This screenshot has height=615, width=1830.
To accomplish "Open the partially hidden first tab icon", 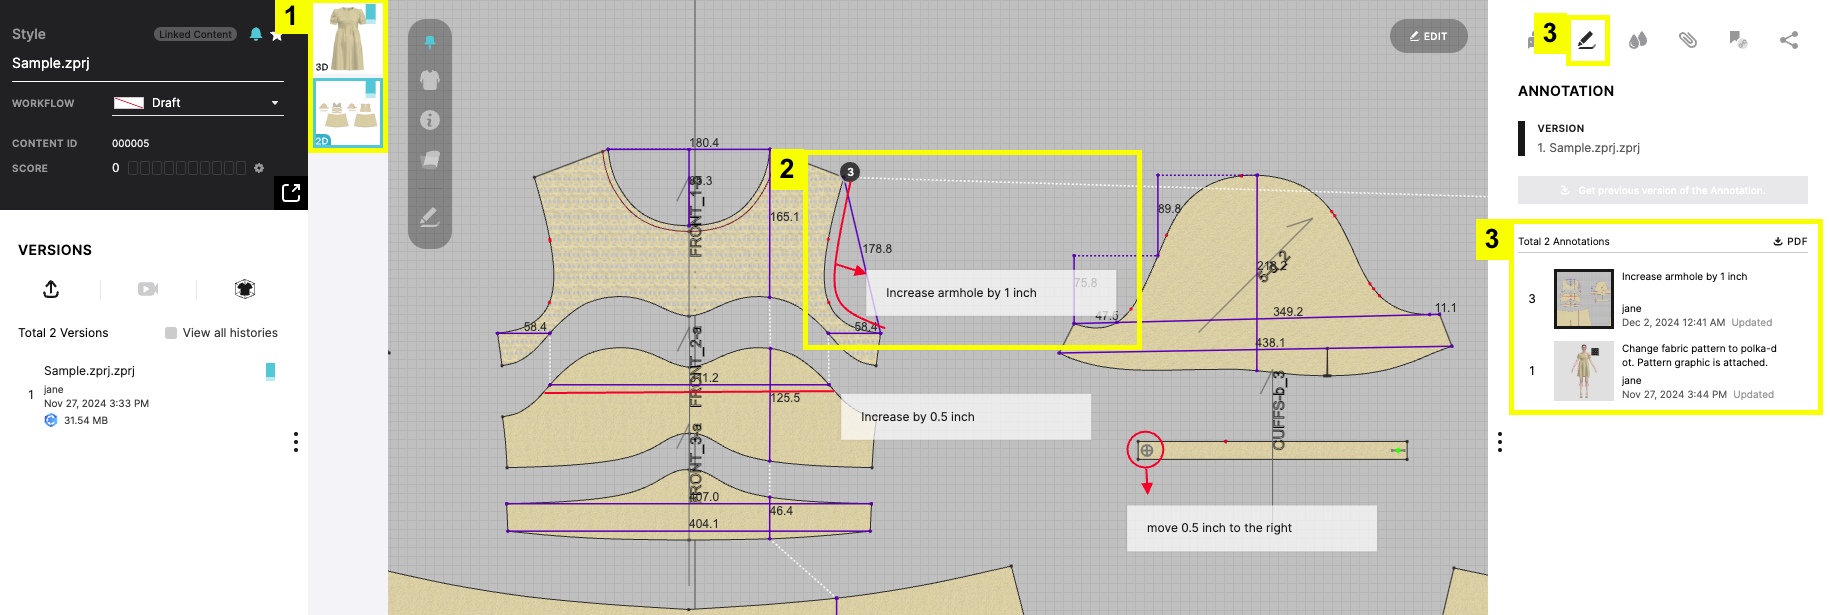I will (x=1531, y=41).
